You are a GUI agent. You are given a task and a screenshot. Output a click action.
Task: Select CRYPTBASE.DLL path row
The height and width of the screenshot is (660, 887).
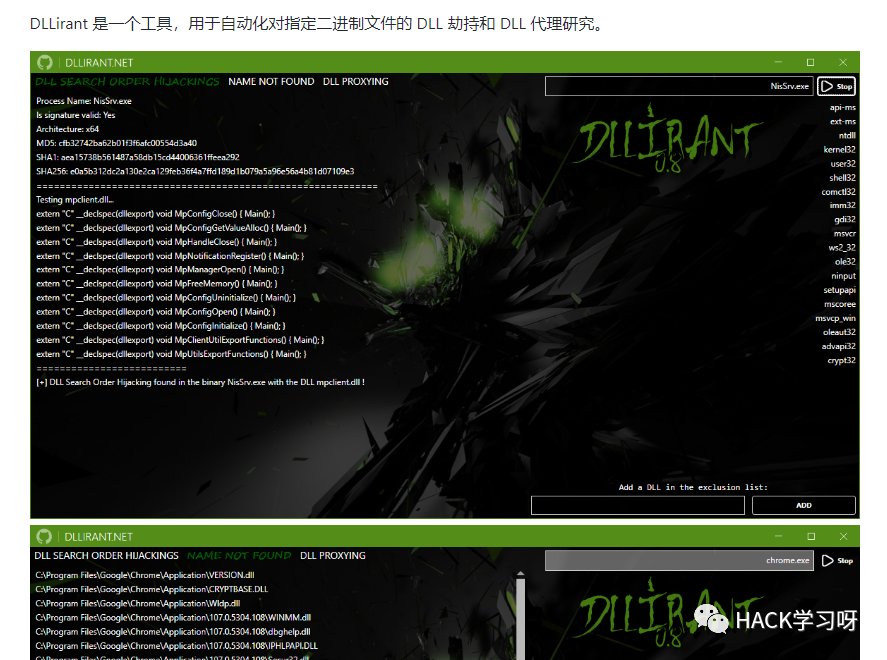tap(152, 589)
